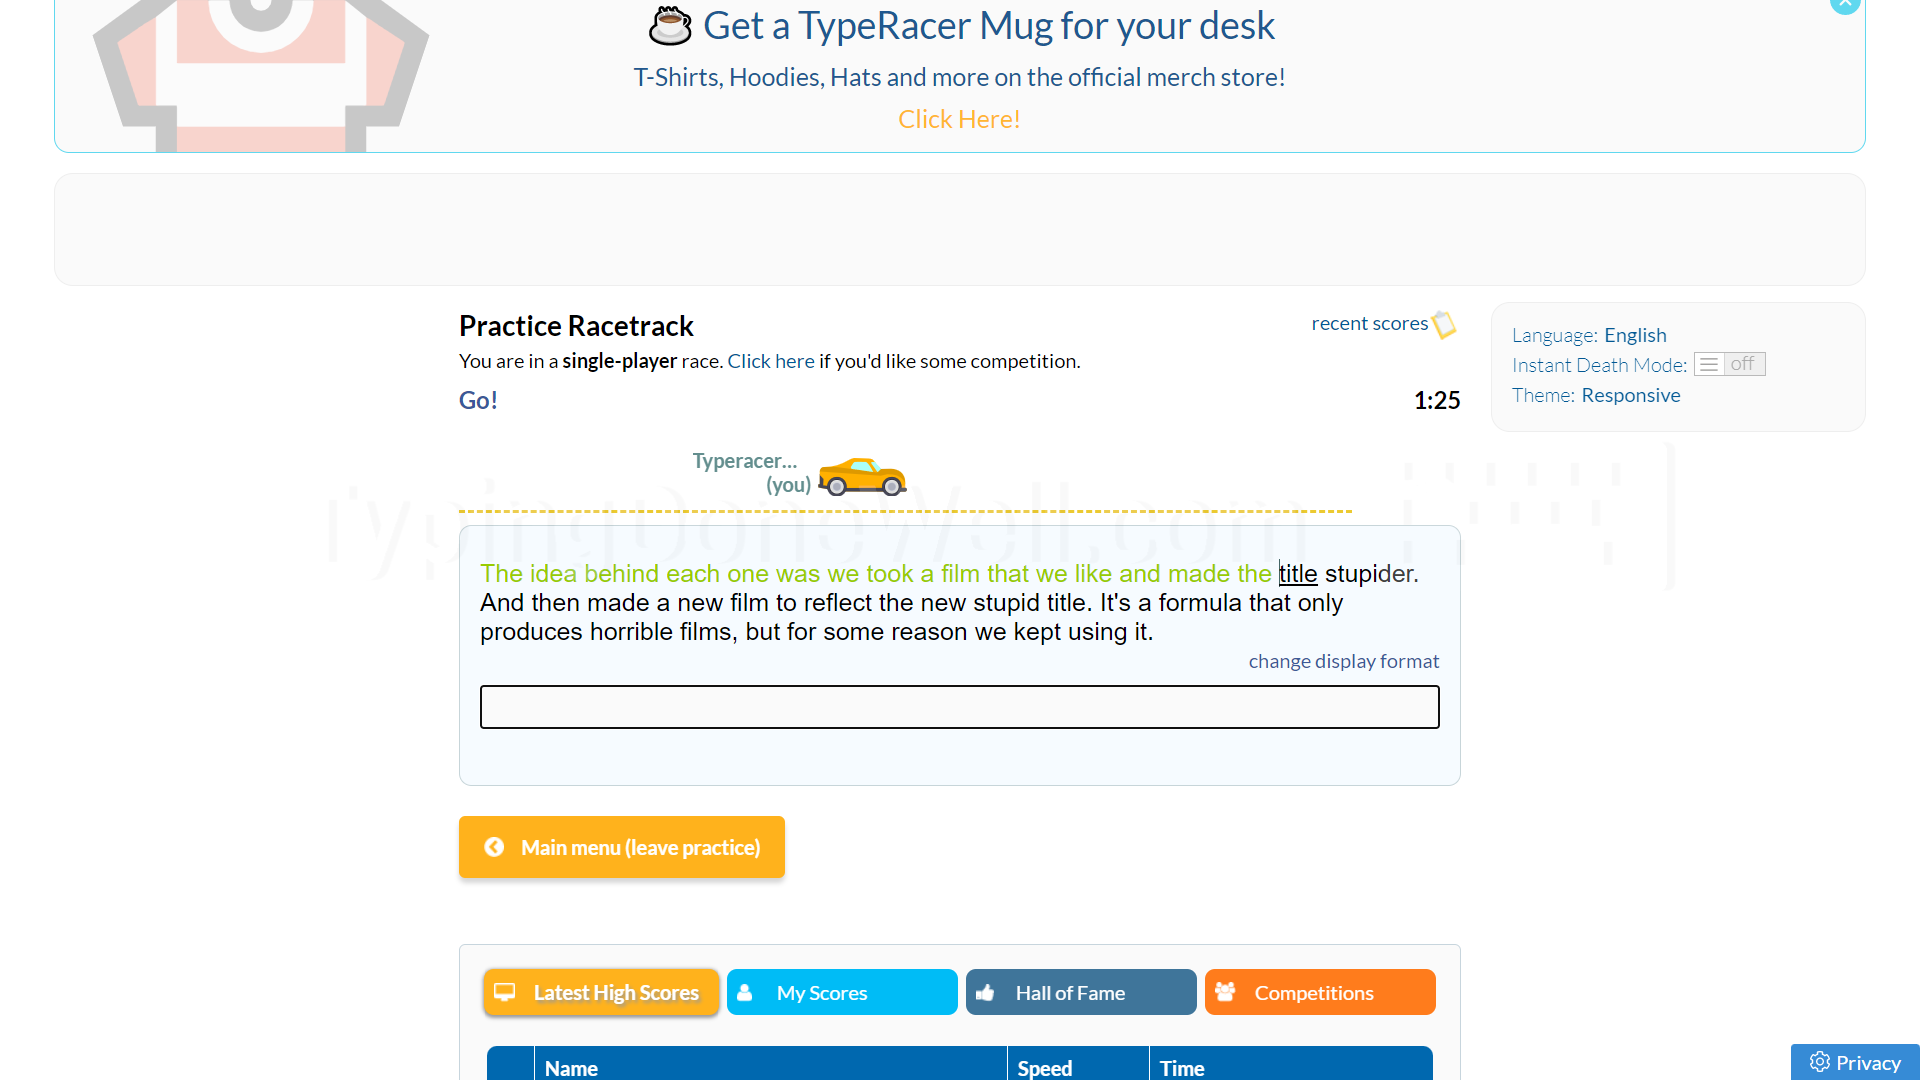Click the Competitions trophy icon
The width and height of the screenshot is (1920, 1080).
(x=1225, y=992)
